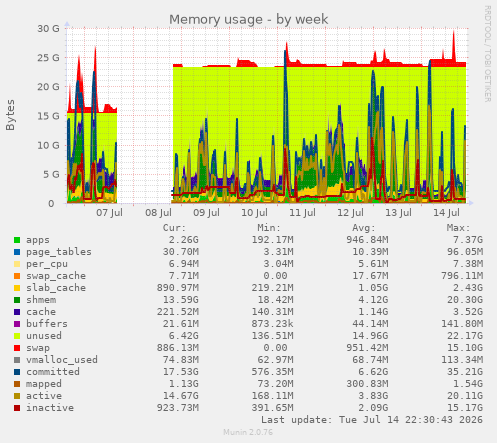Click the active current value 14.67G
The width and height of the screenshot is (497, 443).
click(x=180, y=396)
